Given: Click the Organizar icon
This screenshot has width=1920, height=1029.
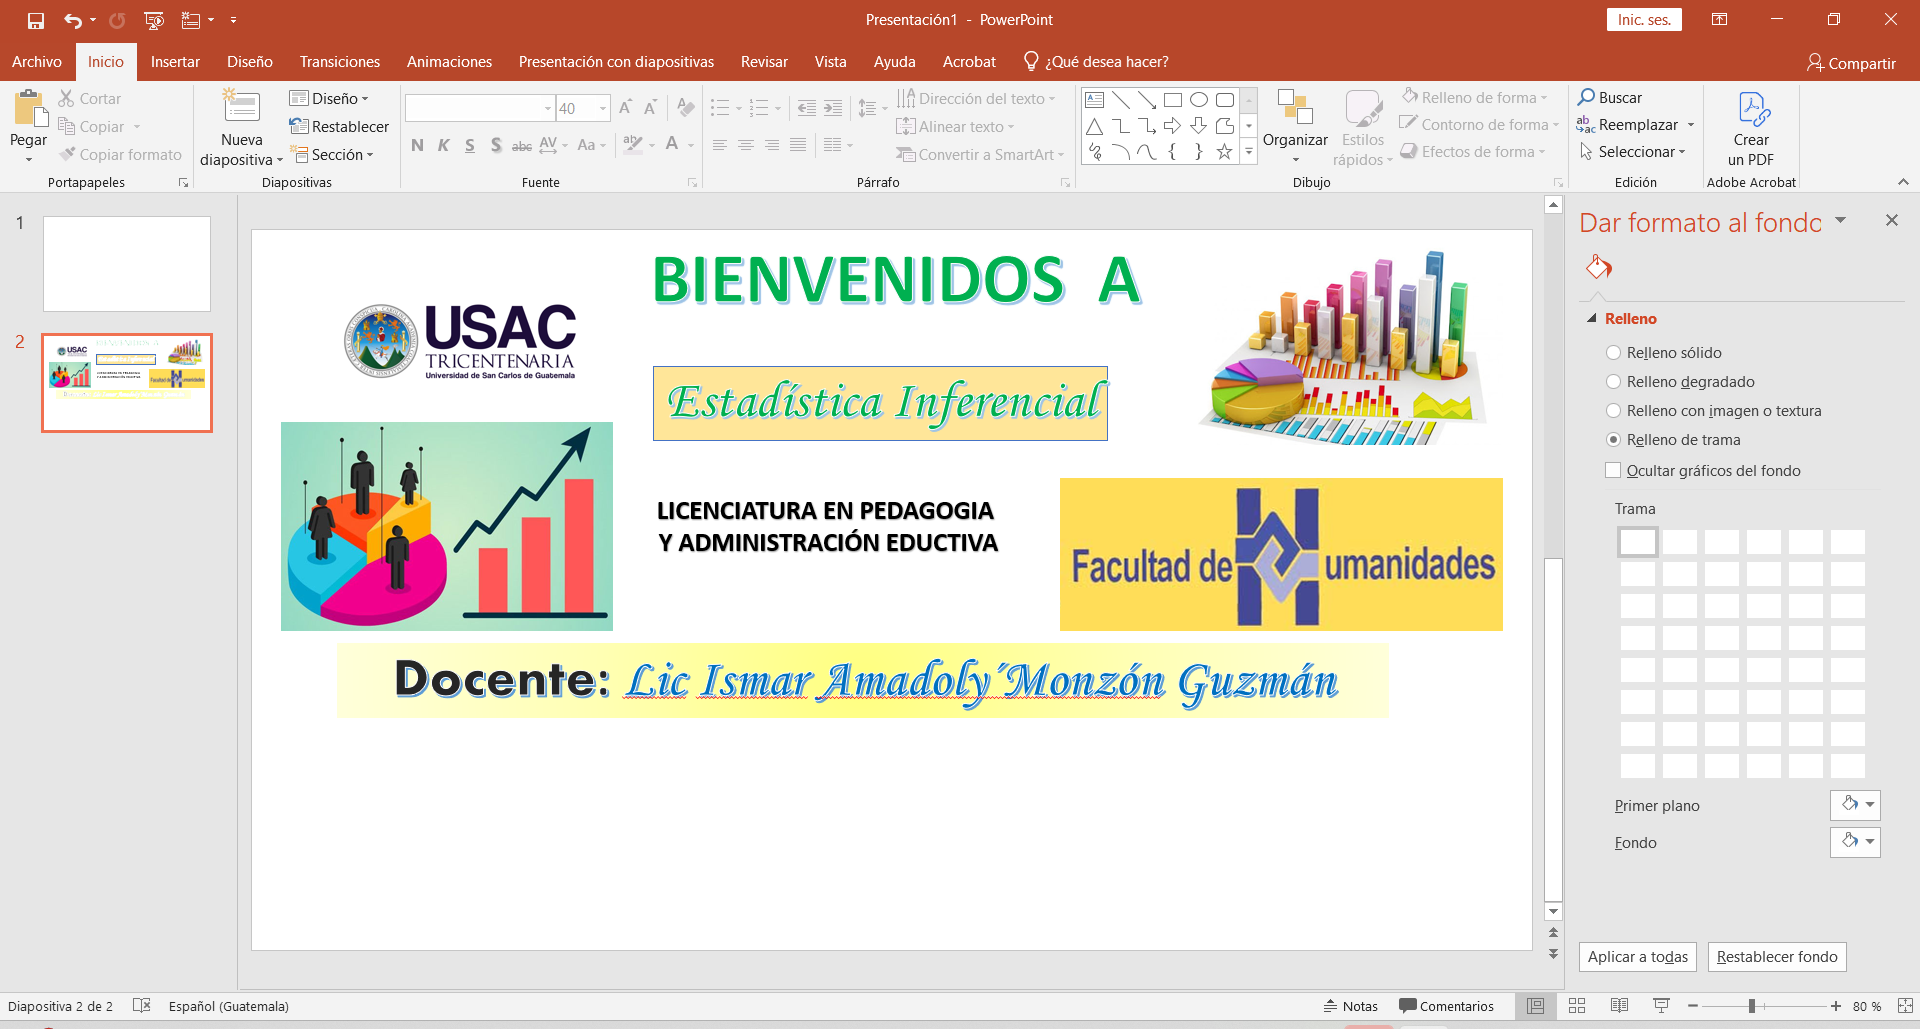Looking at the screenshot, I should pyautogui.click(x=1294, y=108).
